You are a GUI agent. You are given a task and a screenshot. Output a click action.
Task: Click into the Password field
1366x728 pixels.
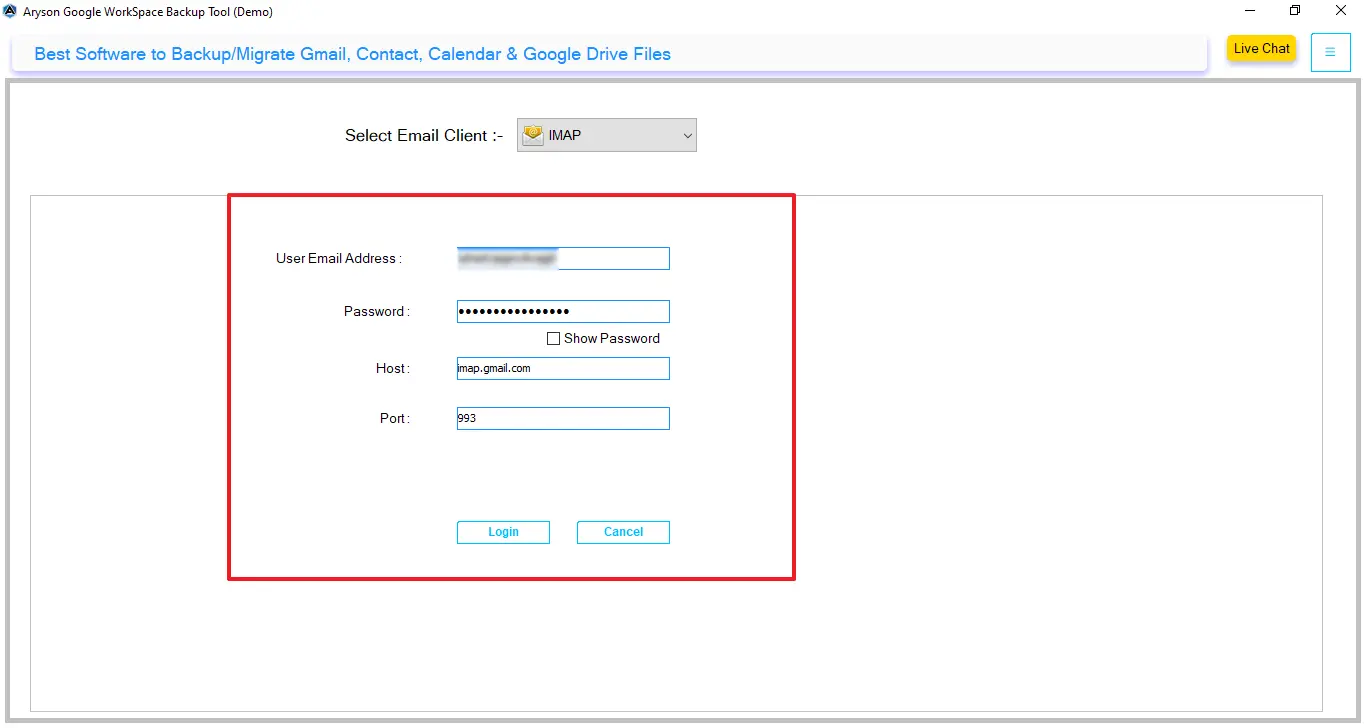pyautogui.click(x=562, y=312)
